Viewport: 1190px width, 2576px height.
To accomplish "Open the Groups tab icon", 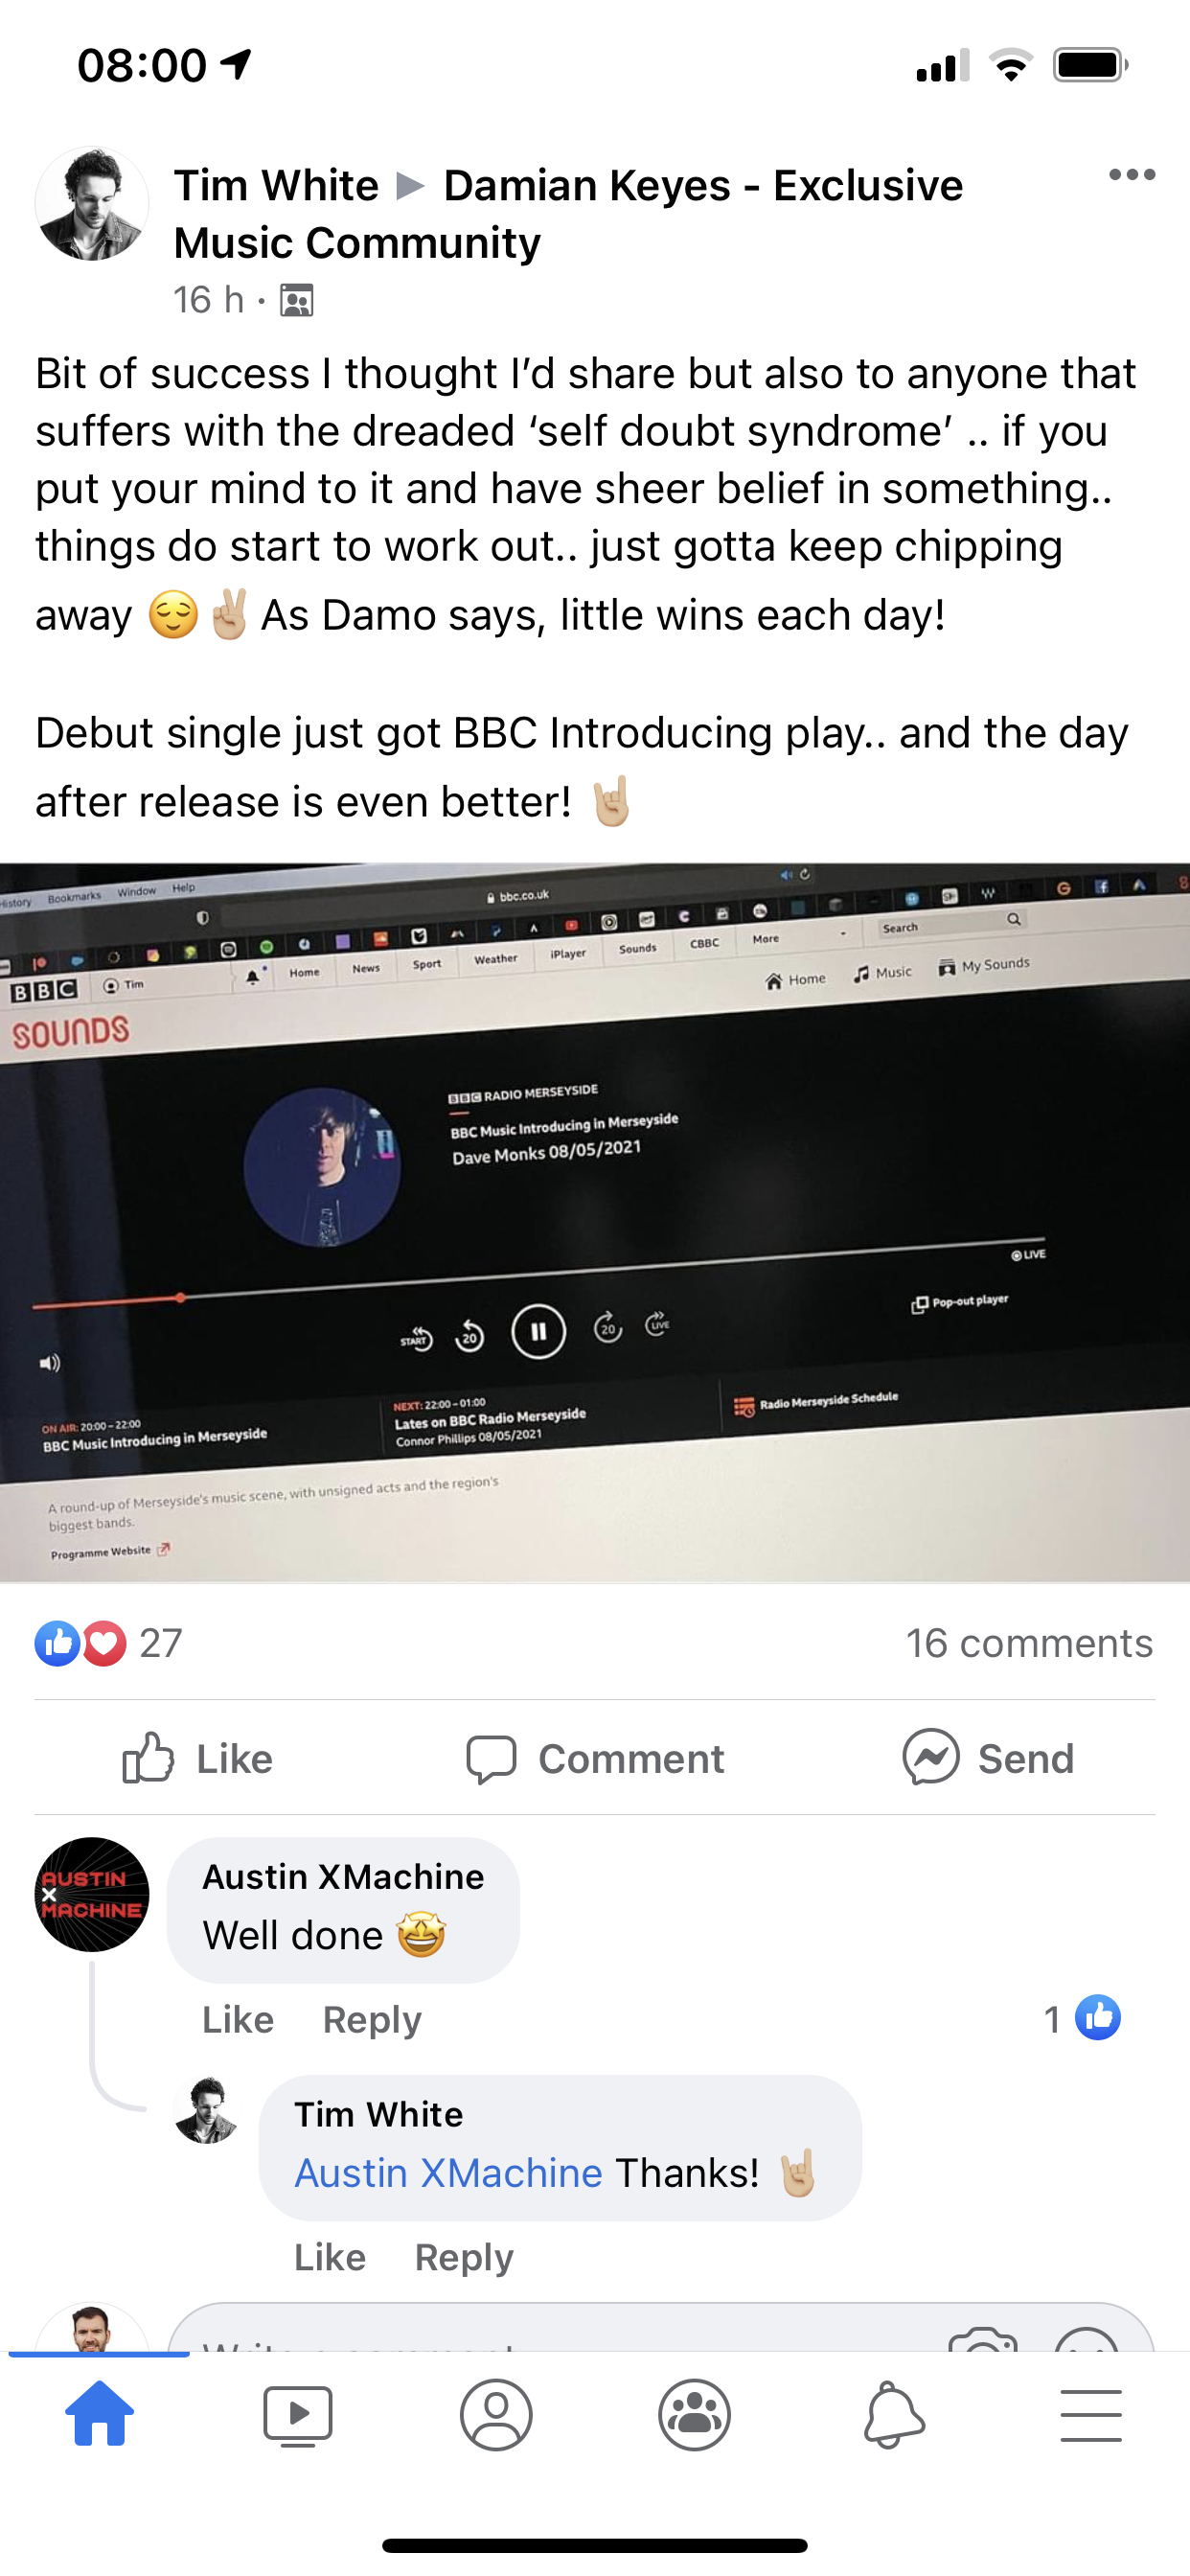I will coord(694,2415).
